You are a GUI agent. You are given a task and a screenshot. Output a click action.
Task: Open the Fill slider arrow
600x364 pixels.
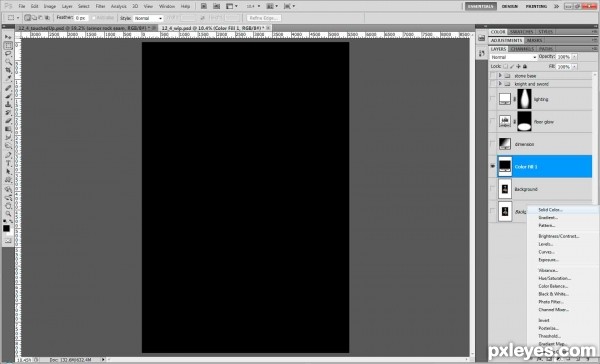(x=574, y=67)
